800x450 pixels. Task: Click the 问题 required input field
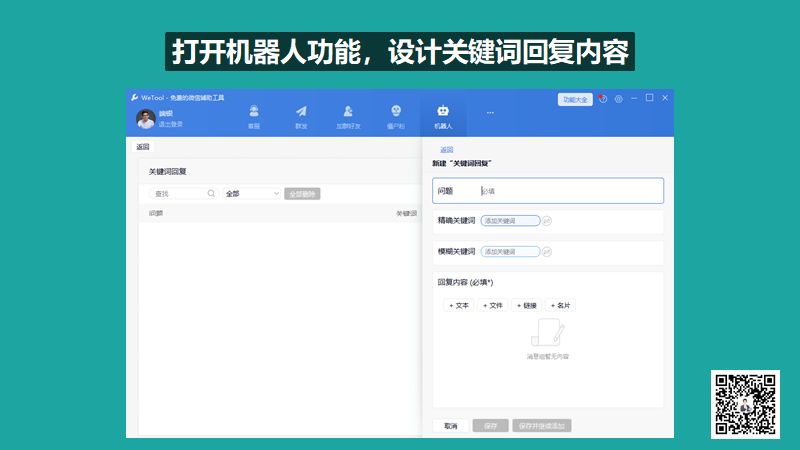point(568,190)
